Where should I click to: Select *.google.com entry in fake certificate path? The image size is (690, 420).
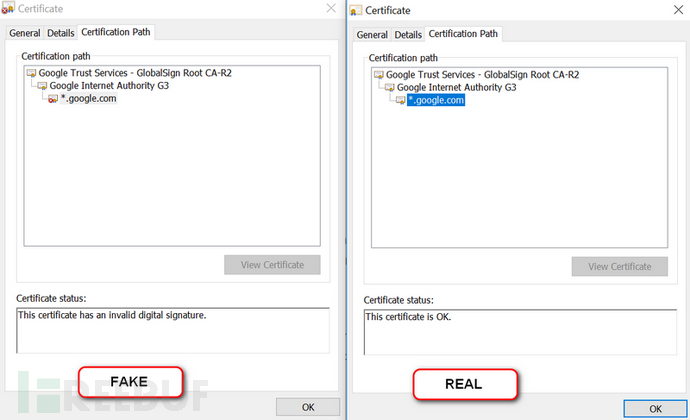click(88, 99)
